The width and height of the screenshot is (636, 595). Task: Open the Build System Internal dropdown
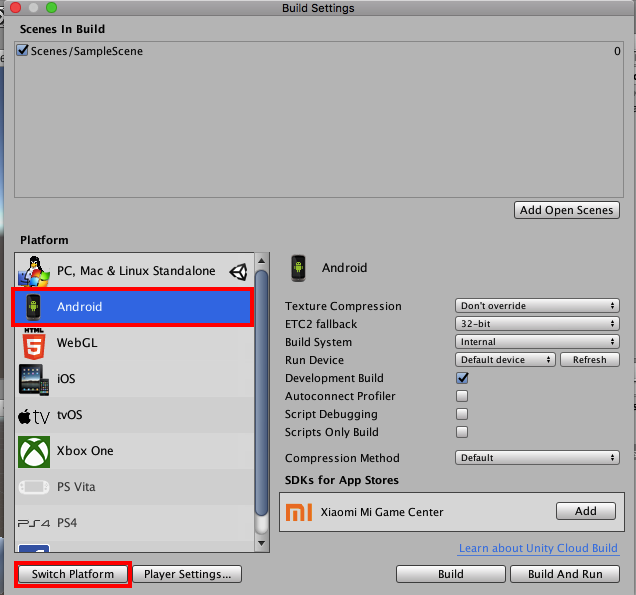537,342
